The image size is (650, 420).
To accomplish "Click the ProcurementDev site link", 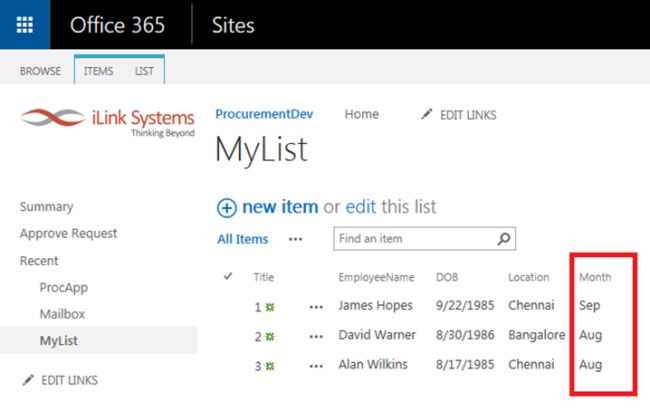I will point(264,114).
